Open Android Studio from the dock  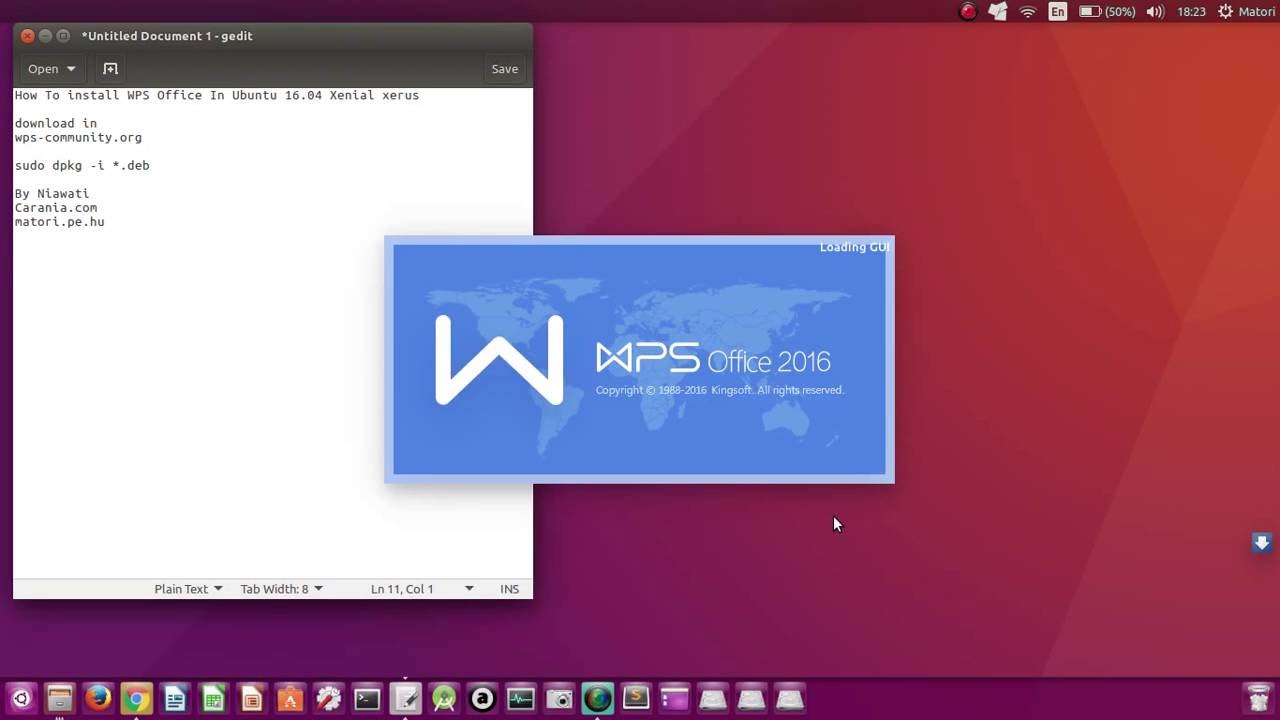click(444, 698)
